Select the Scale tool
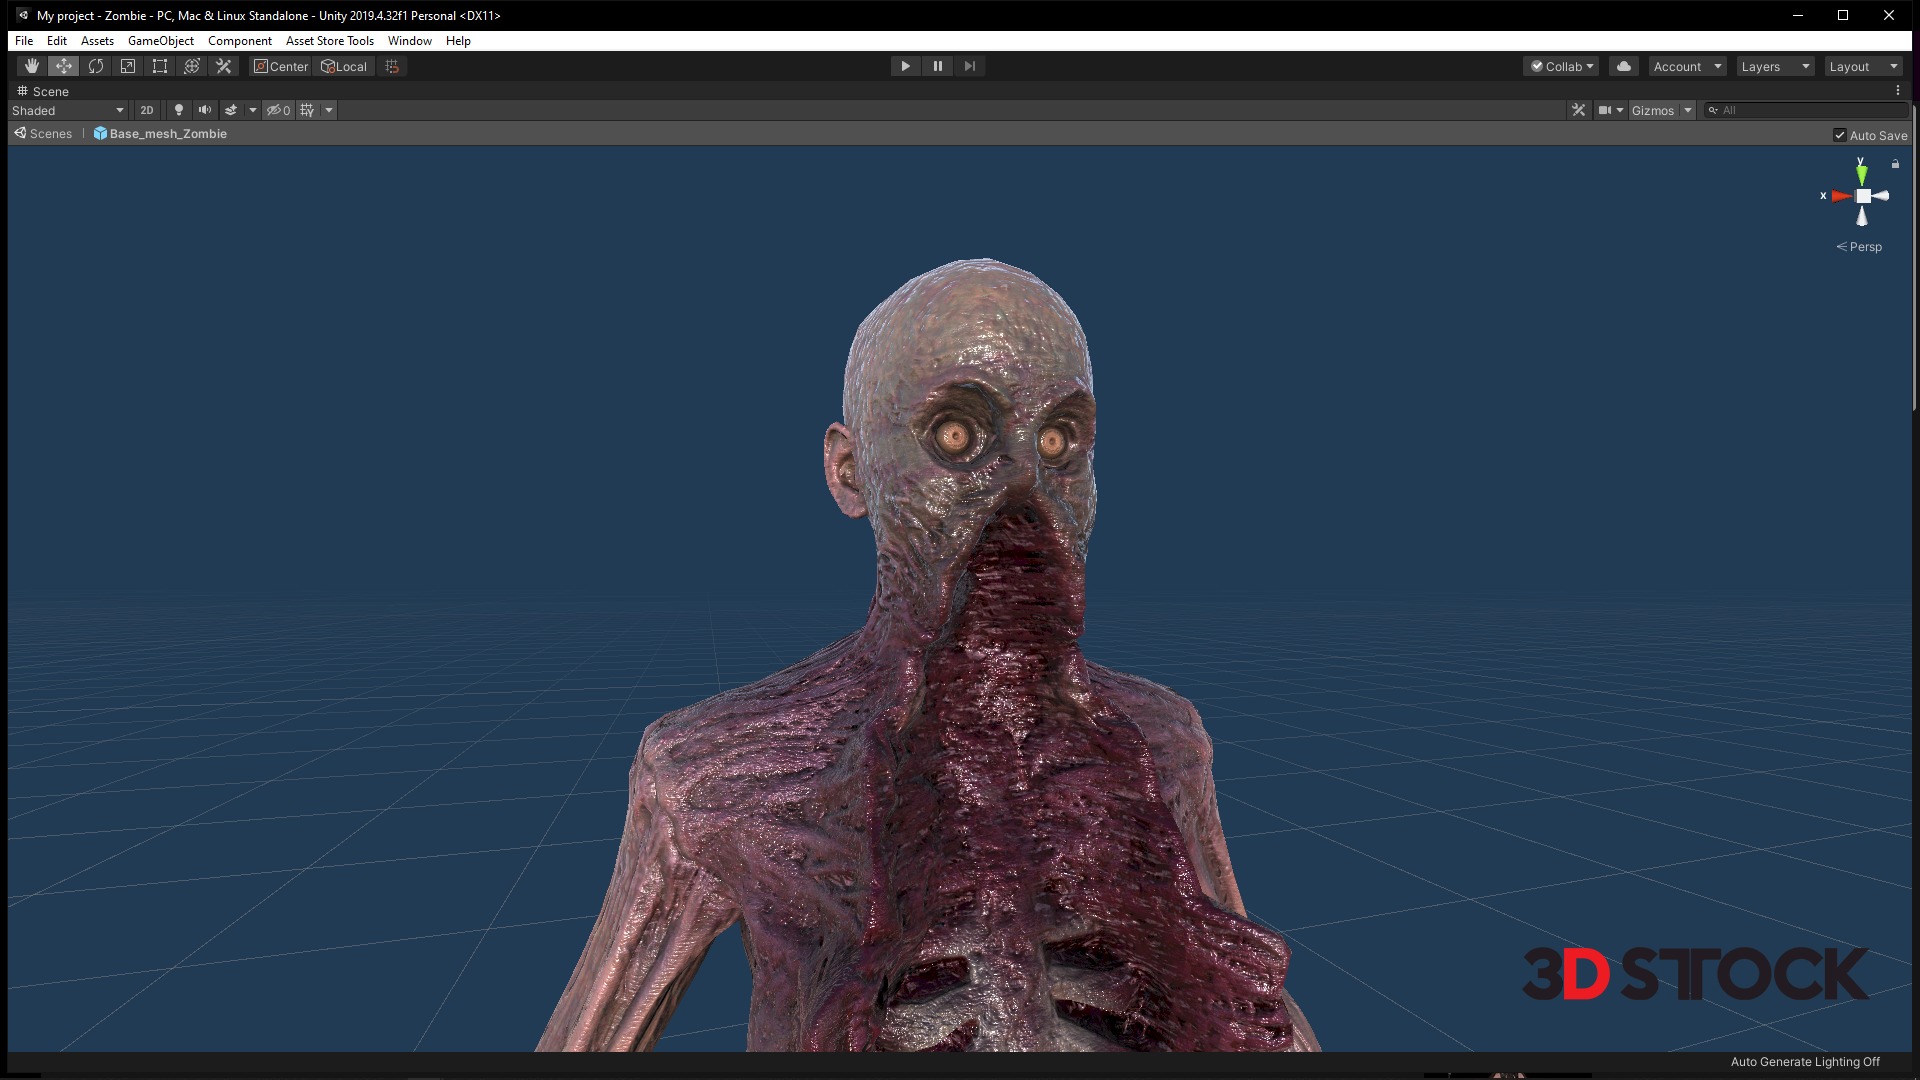Viewport: 1920px width, 1080px height. [128, 66]
